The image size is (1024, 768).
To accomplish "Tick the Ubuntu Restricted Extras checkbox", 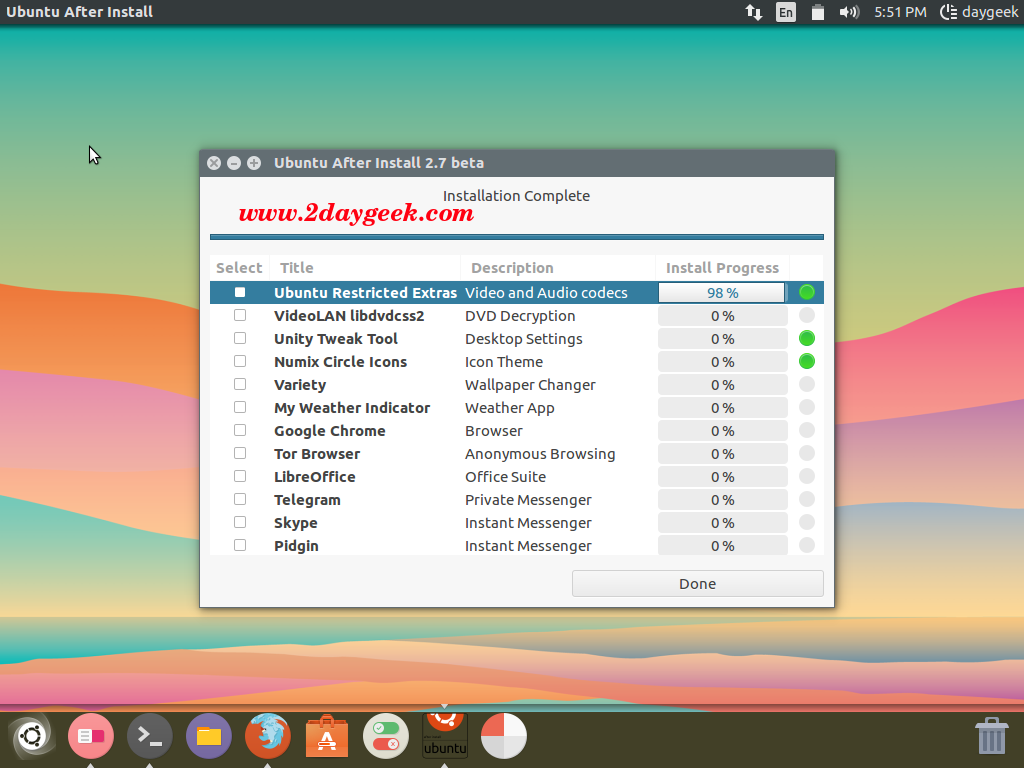I will (x=240, y=293).
